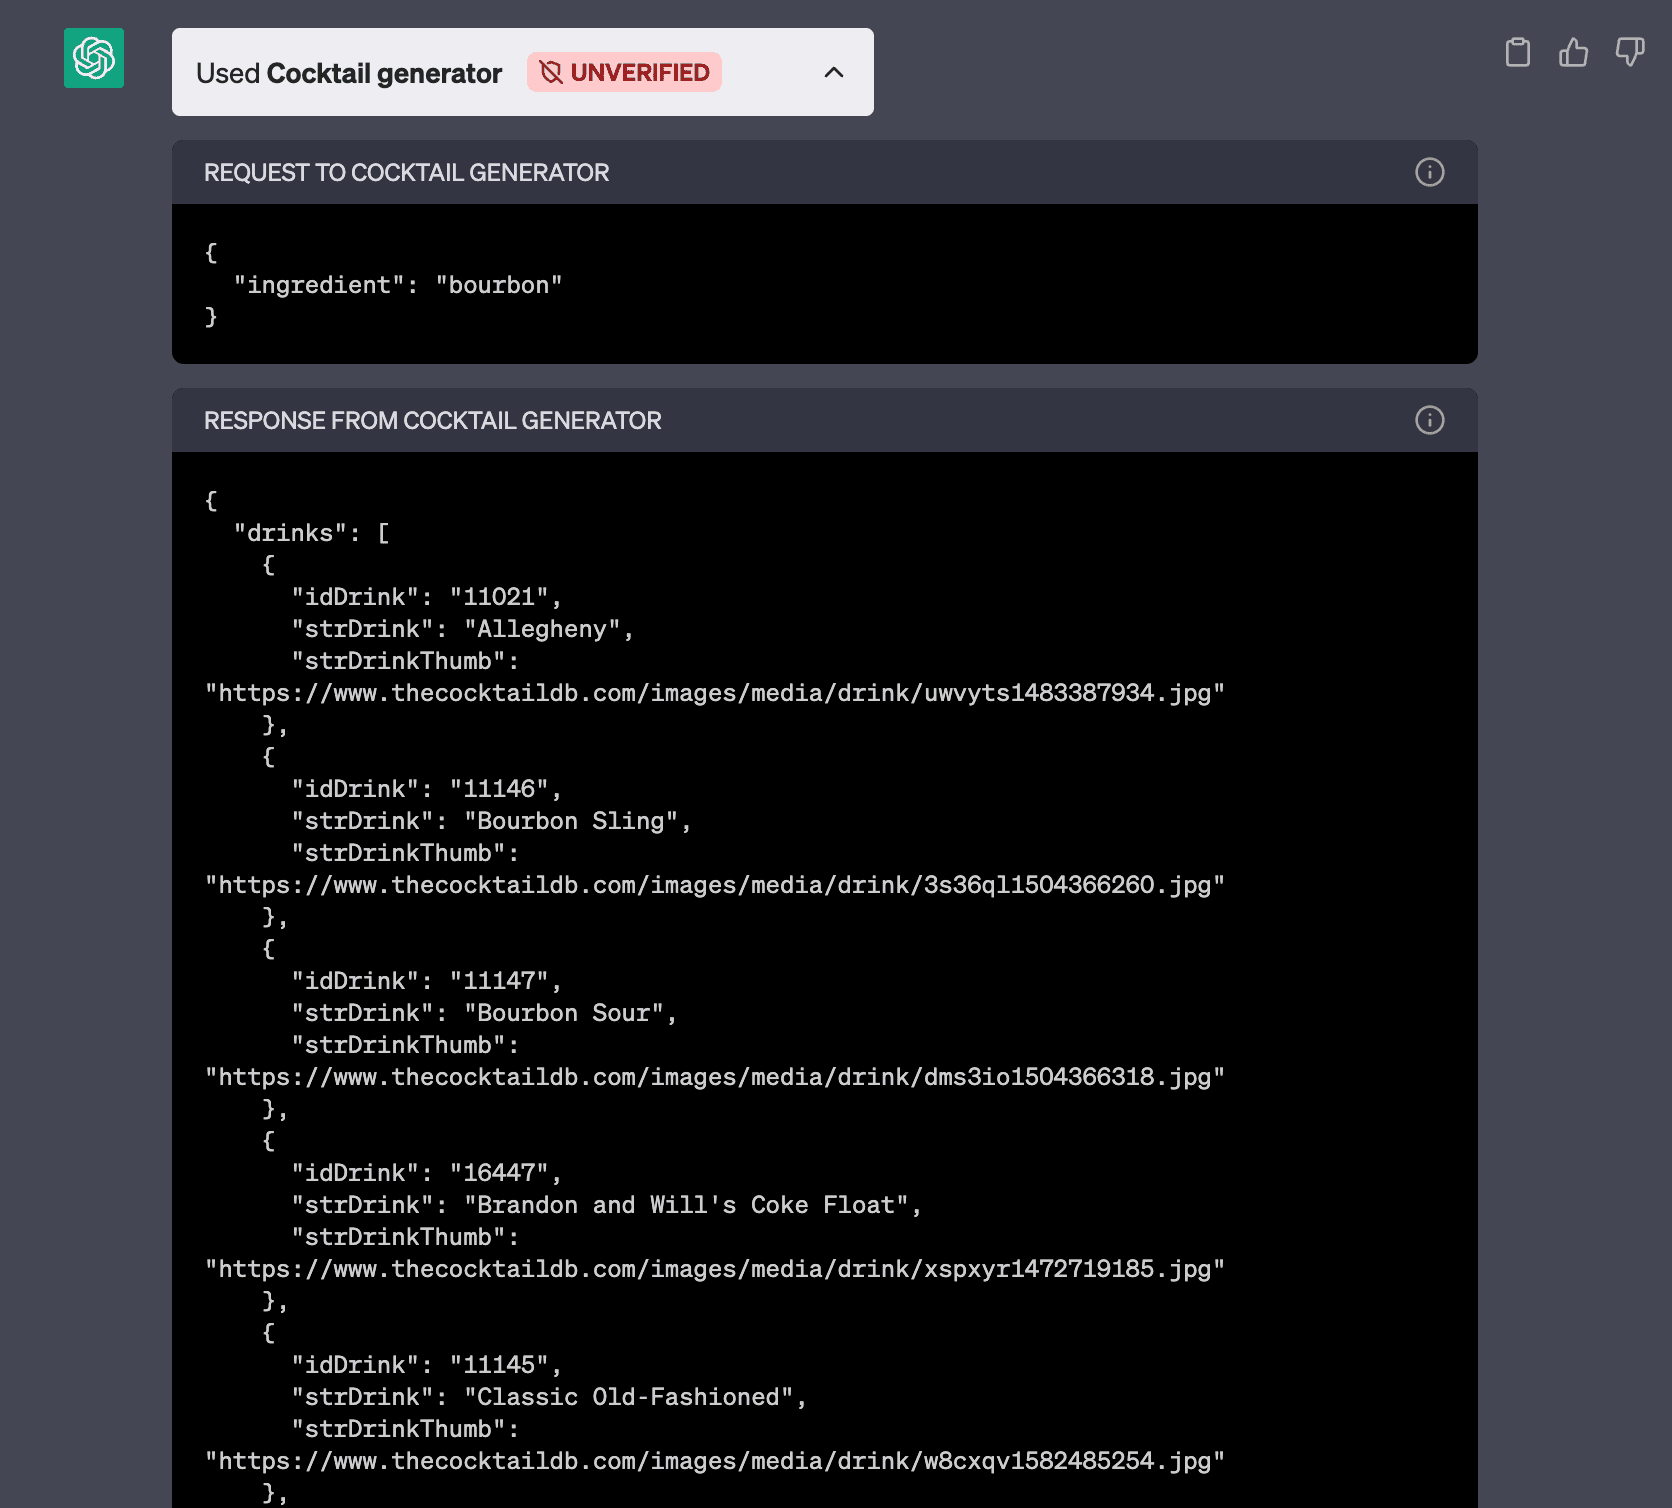This screenshot has height=1508, width=1672.
Task: Click the Bourbon Sour thumbnail URL
Action: 714,1077
